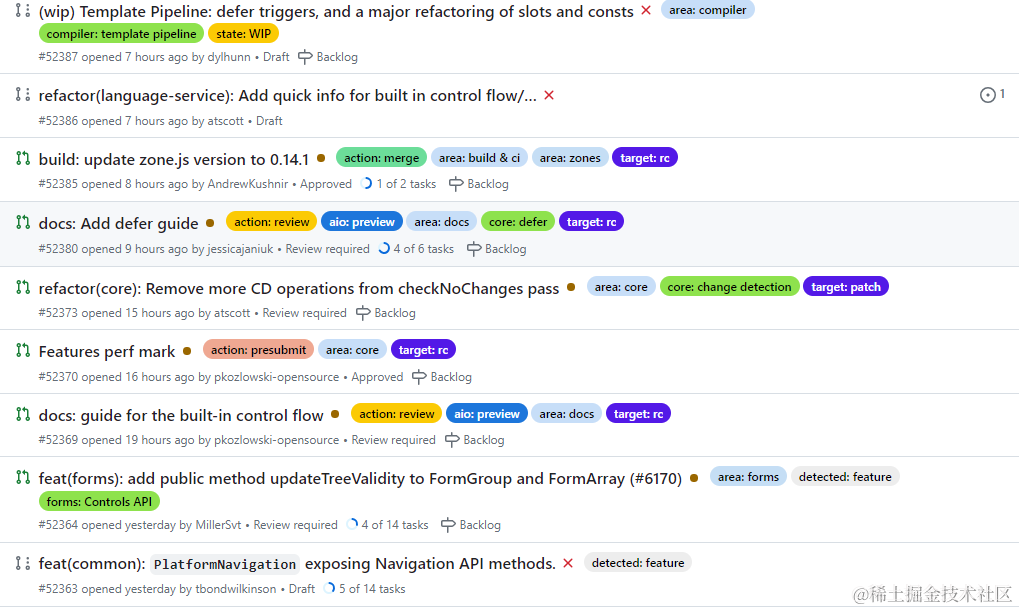The width and height of the screenshot is (1019, 611).
Task: Click 'detected: feature' label on PlatformNavigation PR
Action: pyautogui.click(x=638, y=563)
